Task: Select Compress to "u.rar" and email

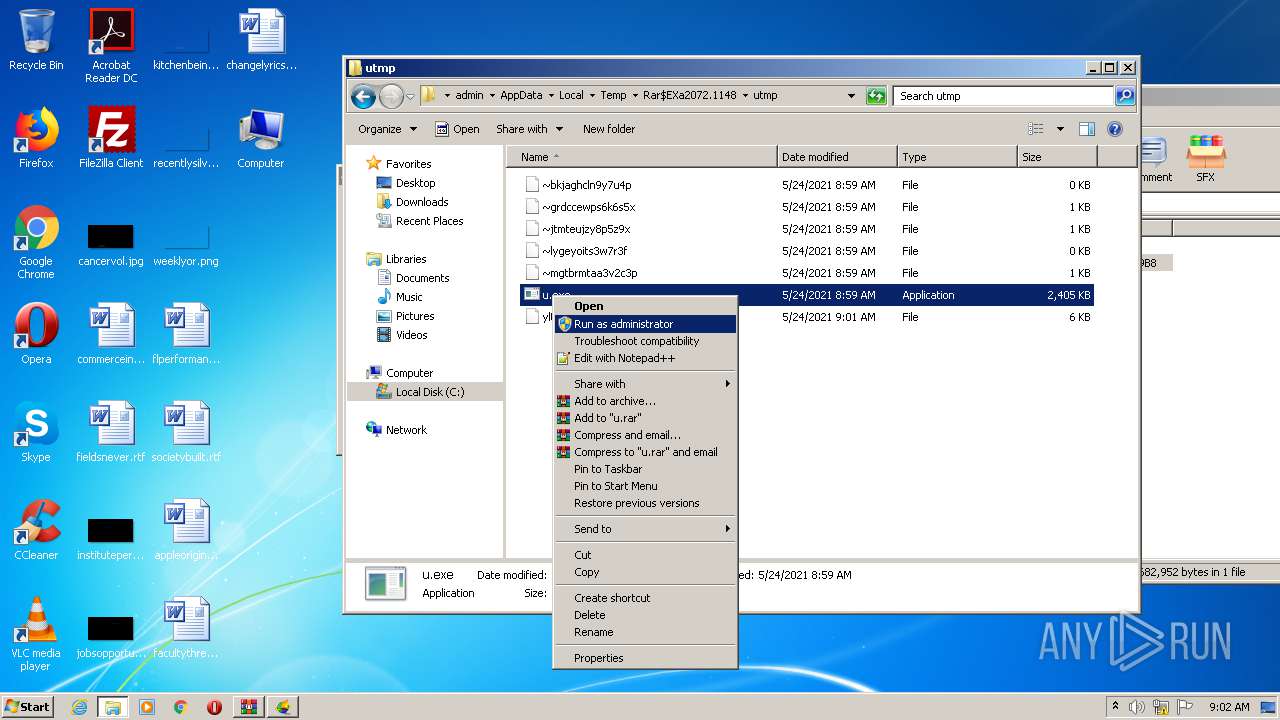Action: point(645,452)
